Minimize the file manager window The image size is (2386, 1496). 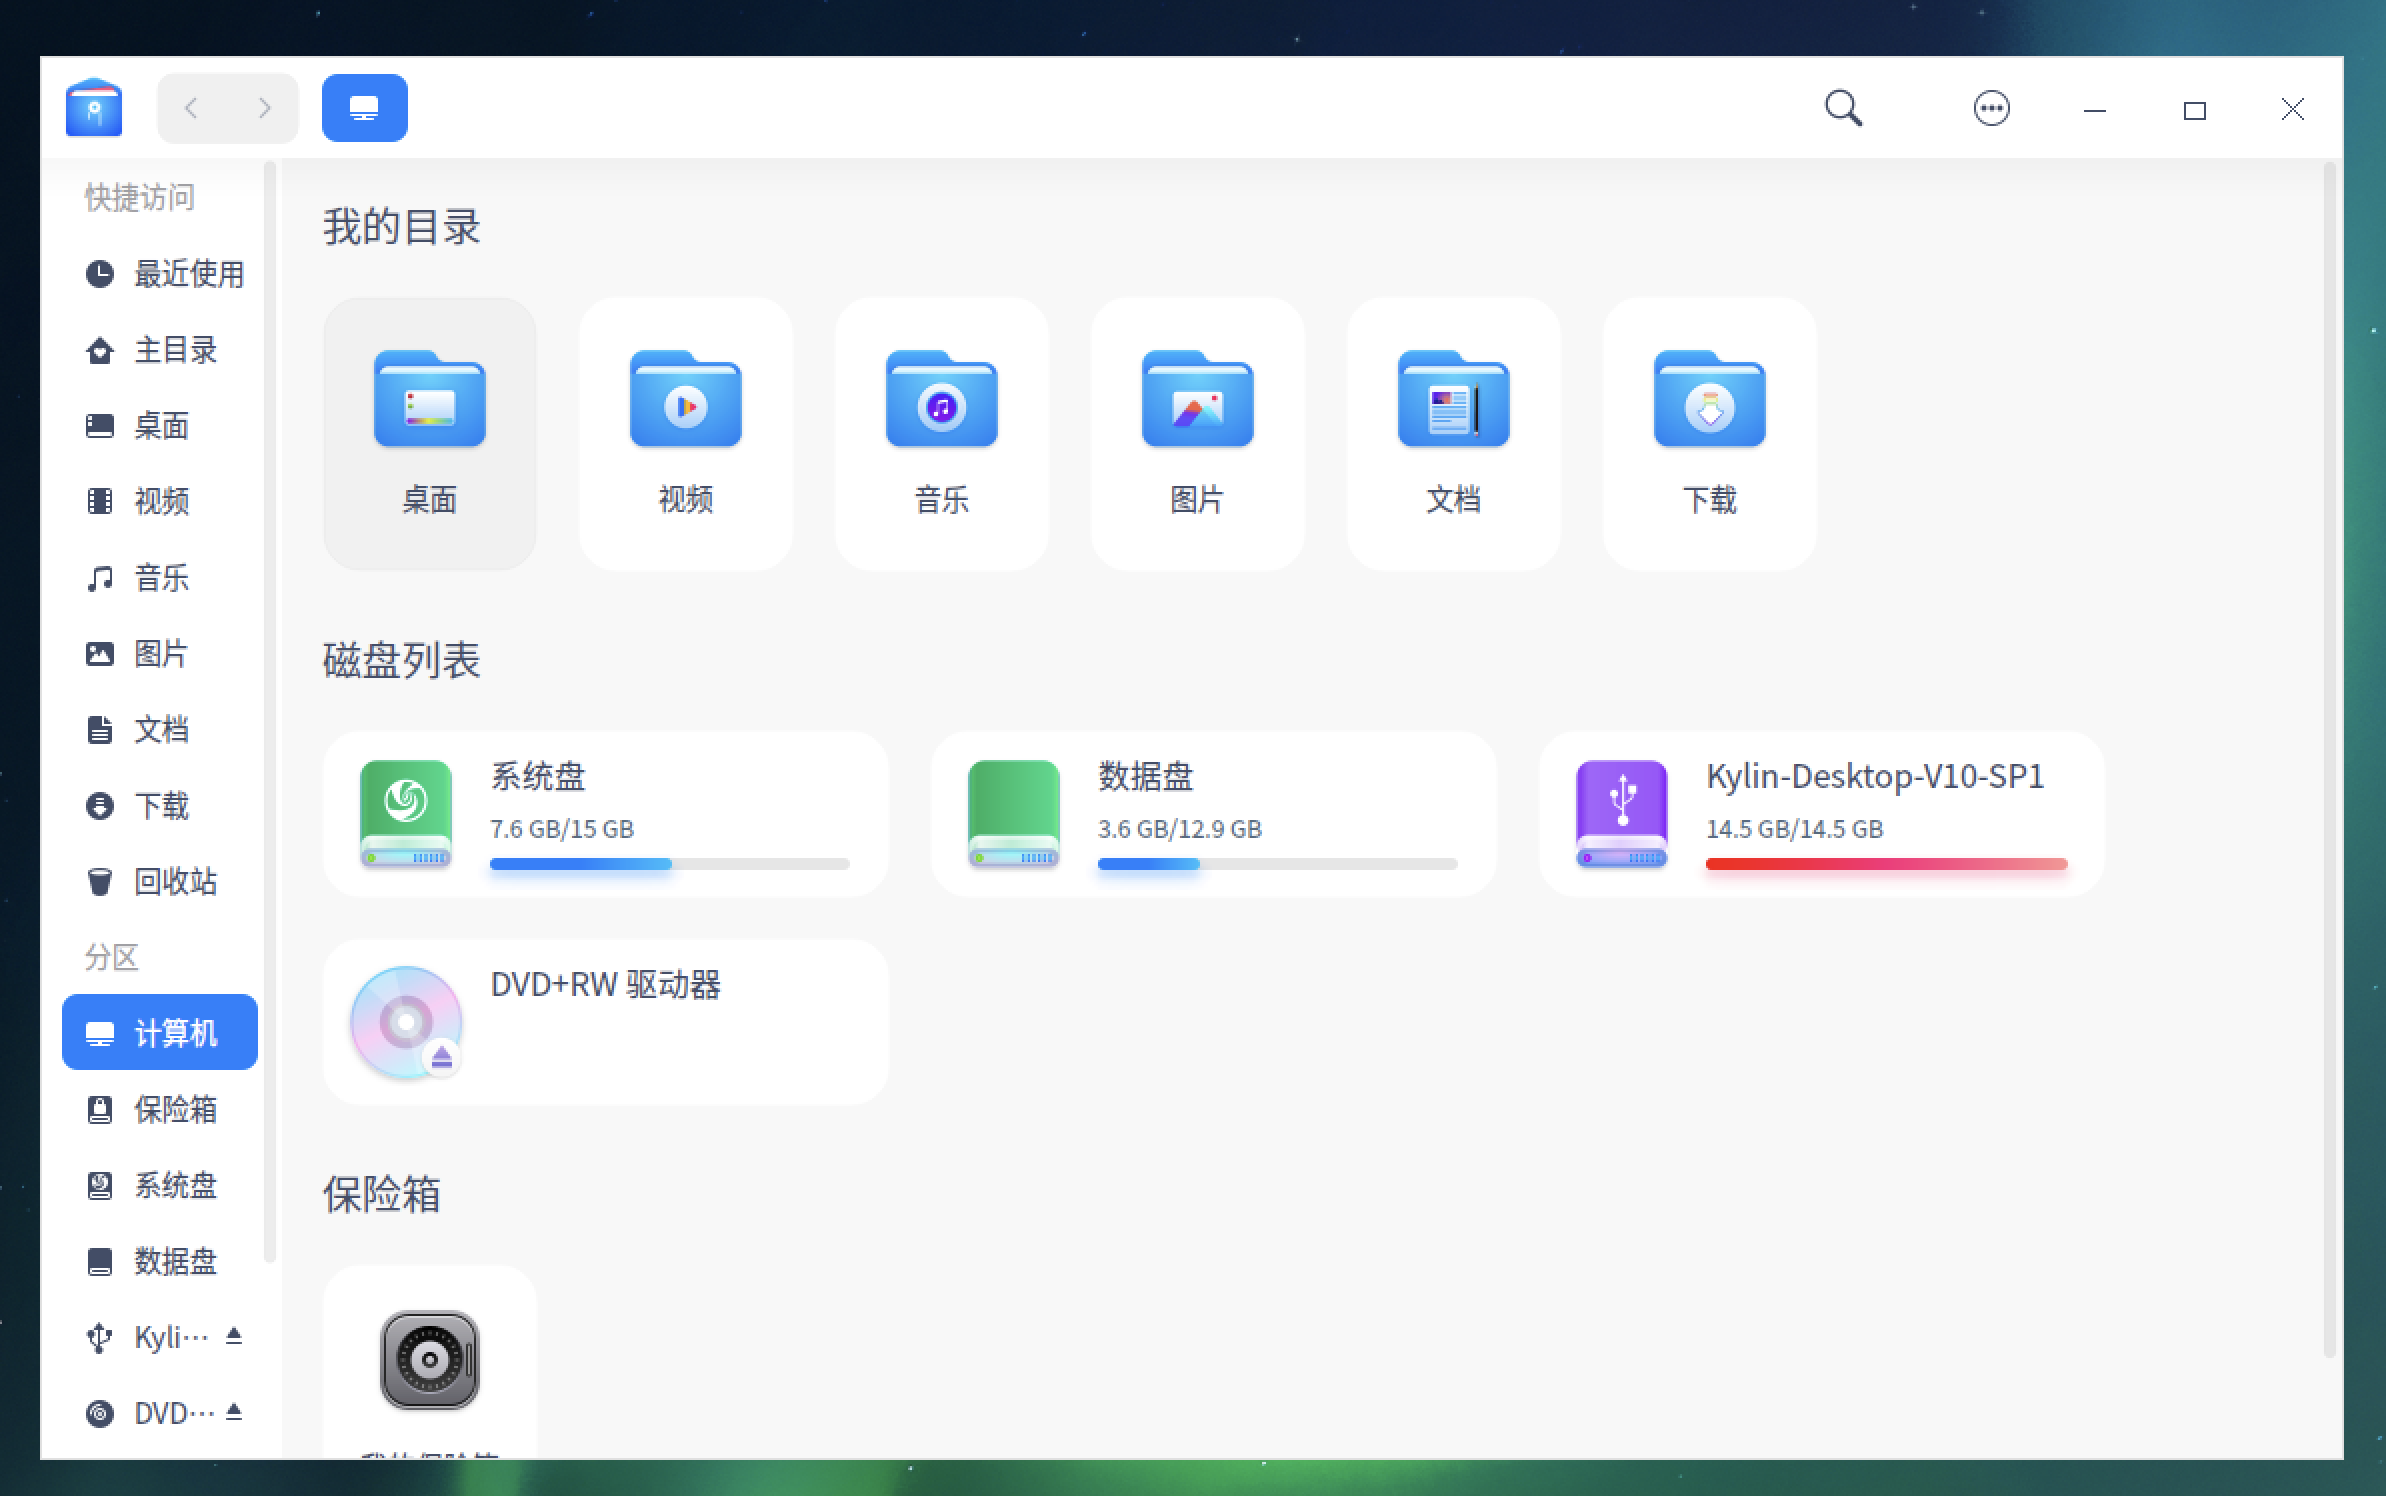2095,110
